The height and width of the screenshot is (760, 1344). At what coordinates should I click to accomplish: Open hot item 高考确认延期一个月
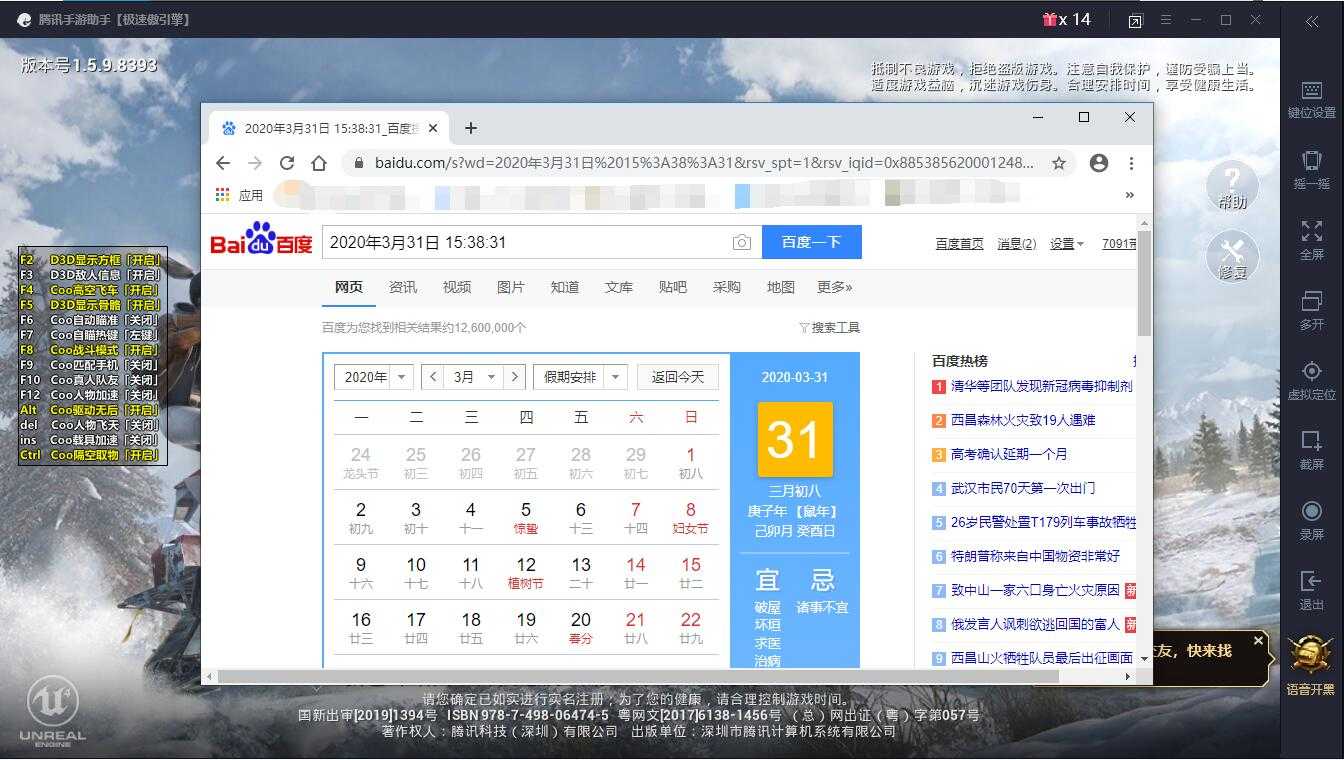pos(1009,454)
